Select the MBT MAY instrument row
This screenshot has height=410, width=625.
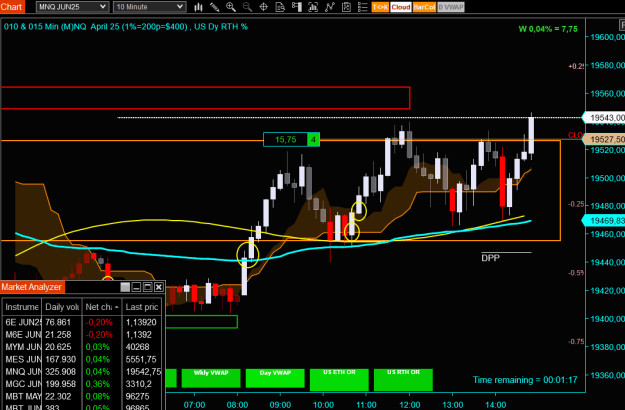click(x=83, y=396)
